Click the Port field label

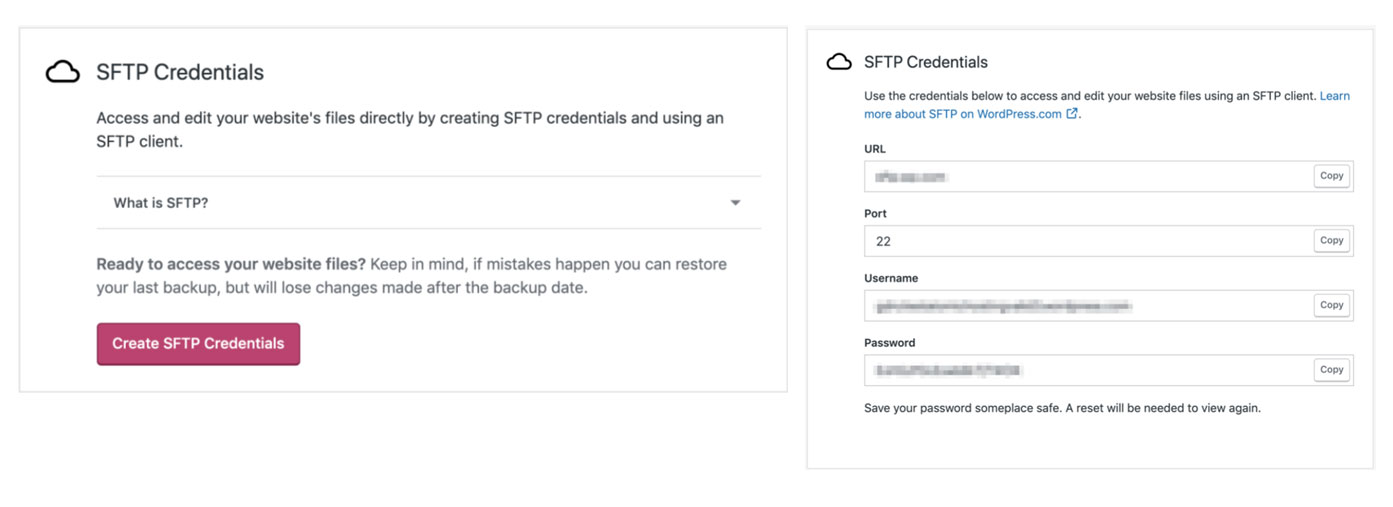click(875, 214)
